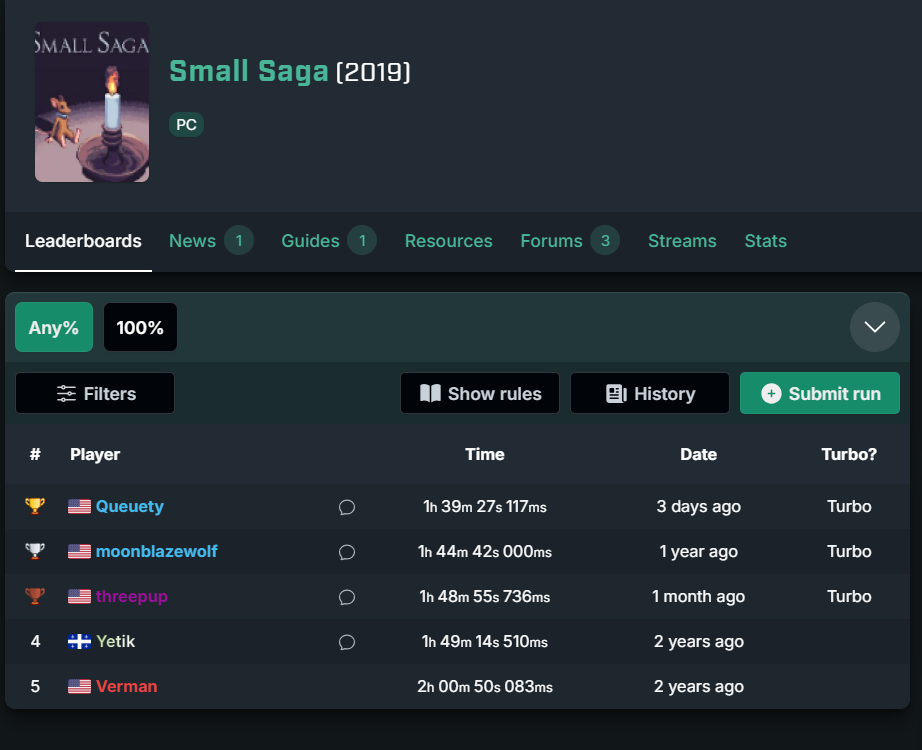
Task: View the Stats tab
Action: 766,241
